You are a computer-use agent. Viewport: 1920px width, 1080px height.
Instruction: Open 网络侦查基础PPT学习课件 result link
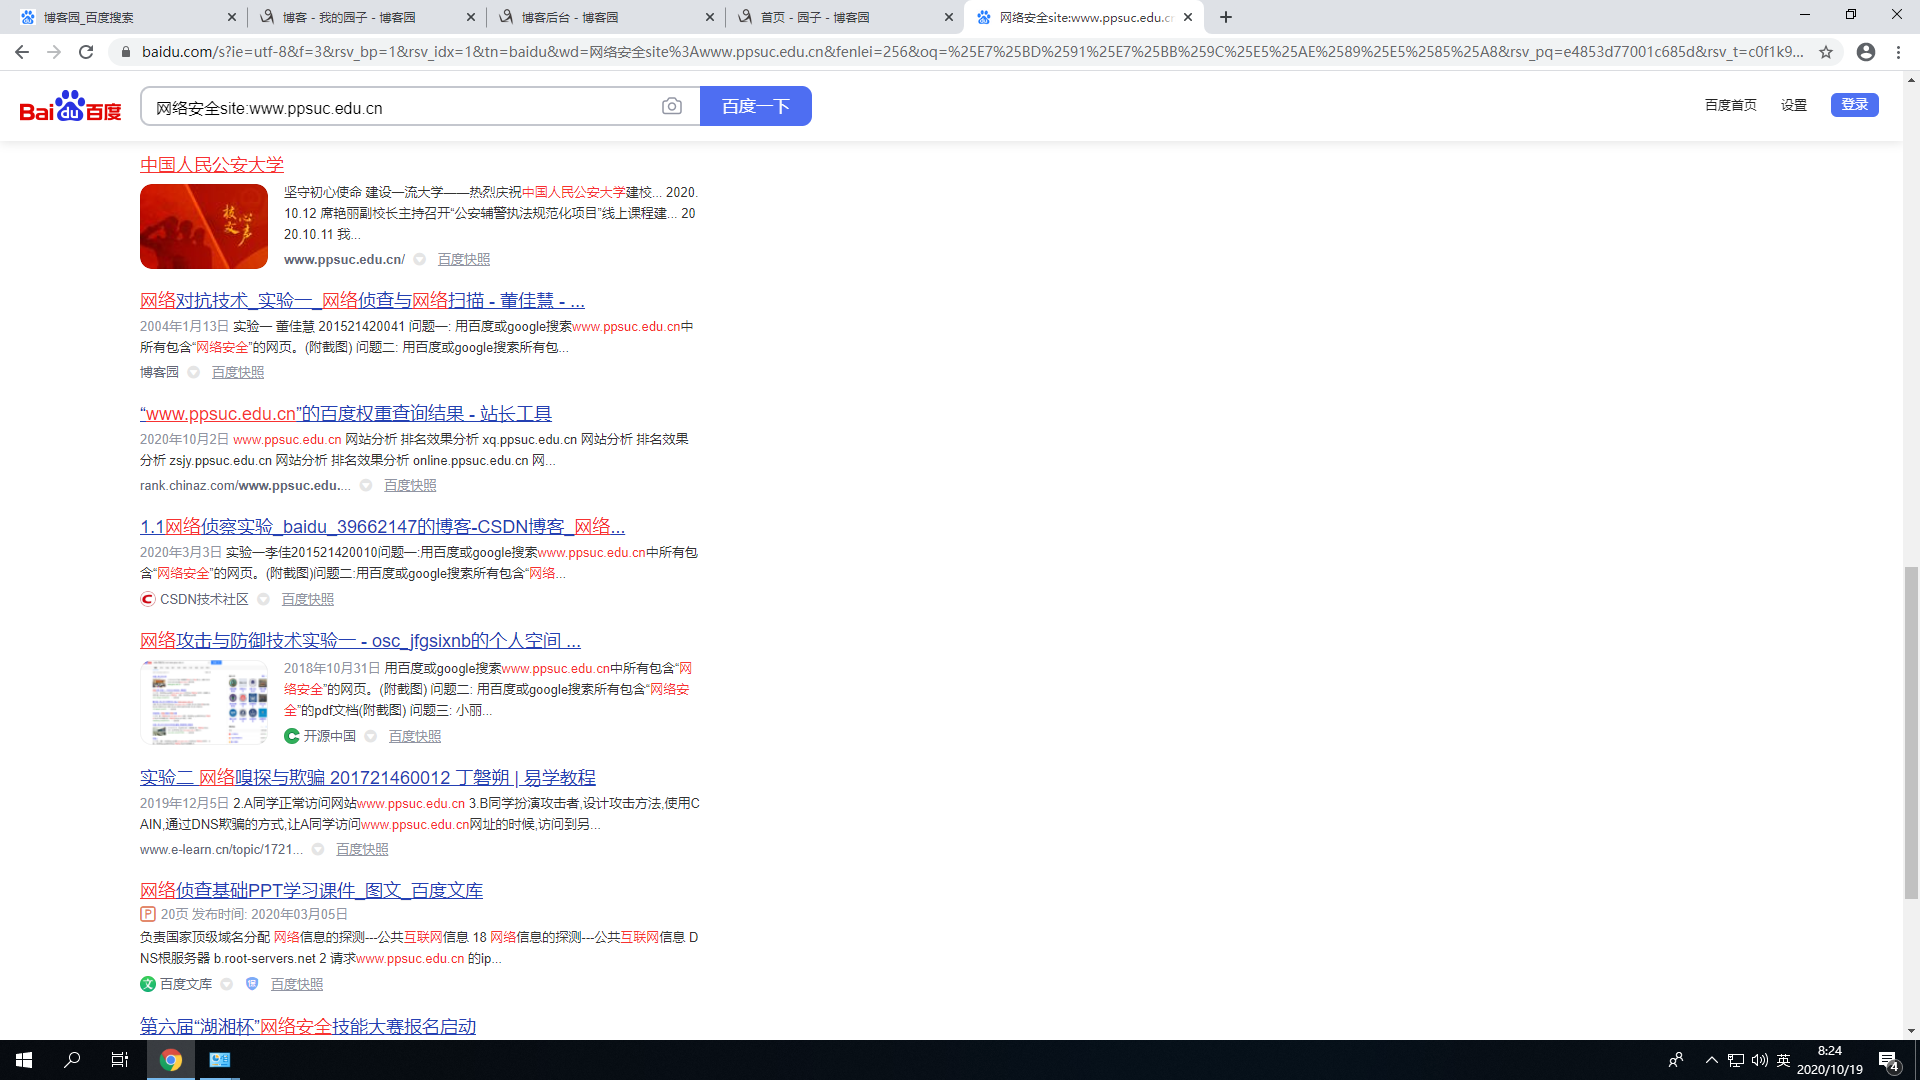(311, 890)
